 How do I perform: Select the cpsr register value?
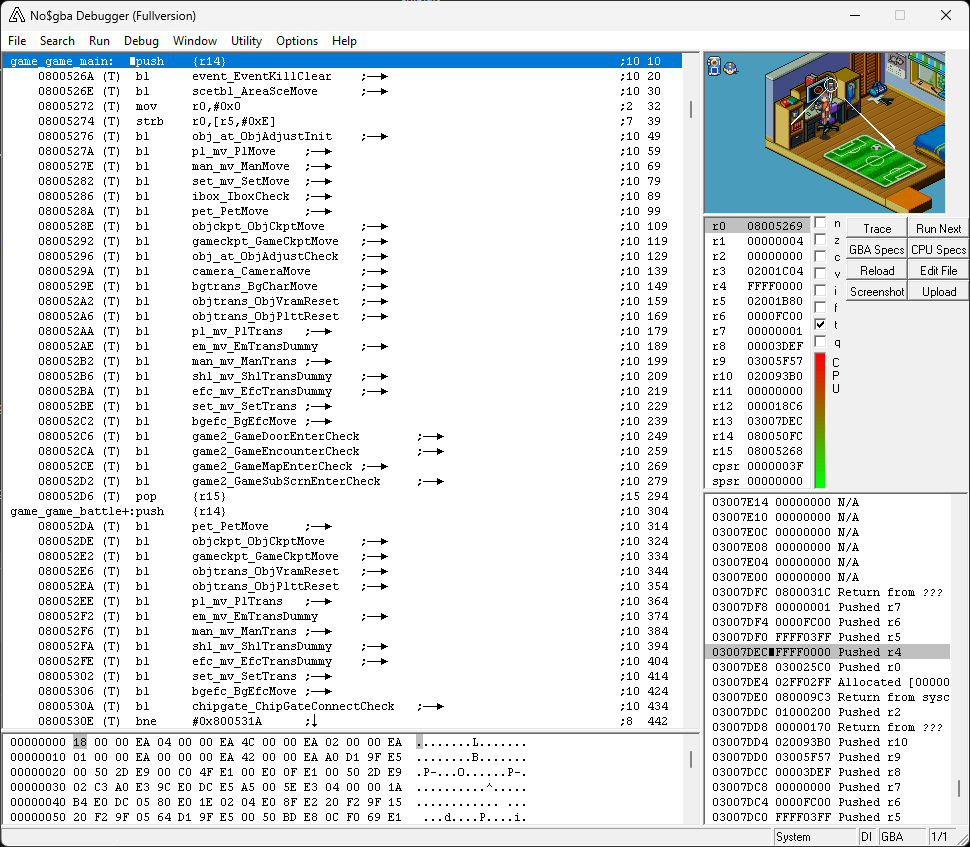click(x=775, y=466)
